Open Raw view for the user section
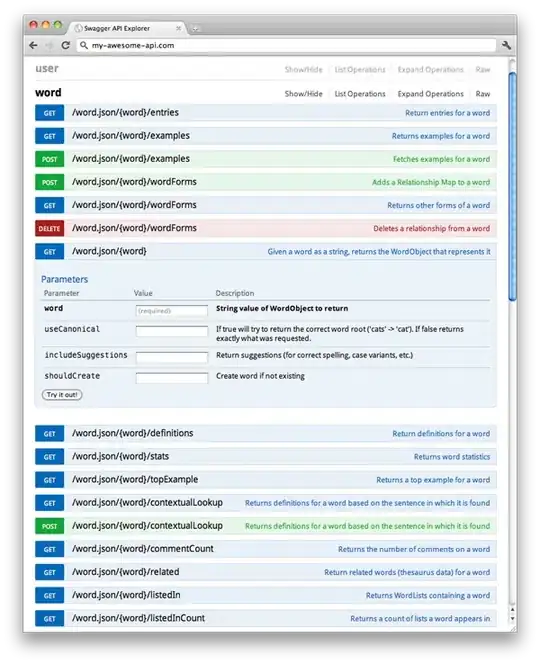This screenshot has height=664, width=540. click(x=483, y=69)
